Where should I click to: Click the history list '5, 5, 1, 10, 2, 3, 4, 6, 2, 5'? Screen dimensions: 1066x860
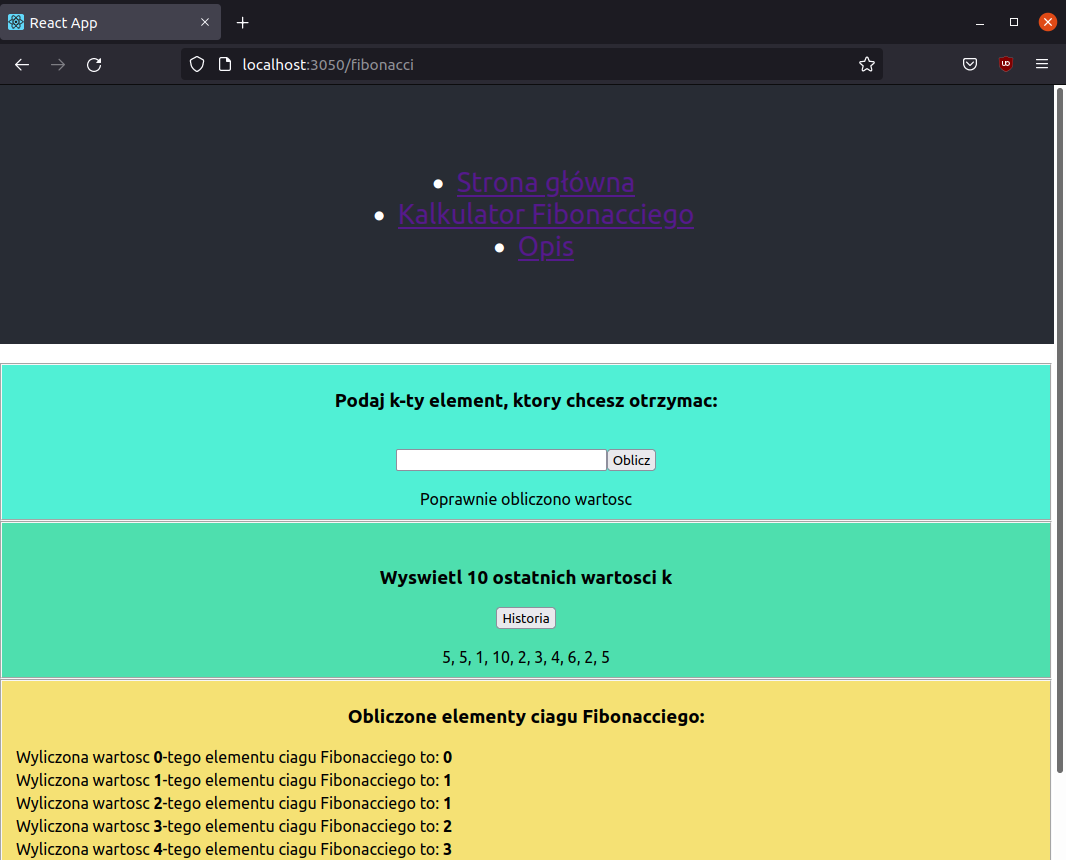(526, 657)
